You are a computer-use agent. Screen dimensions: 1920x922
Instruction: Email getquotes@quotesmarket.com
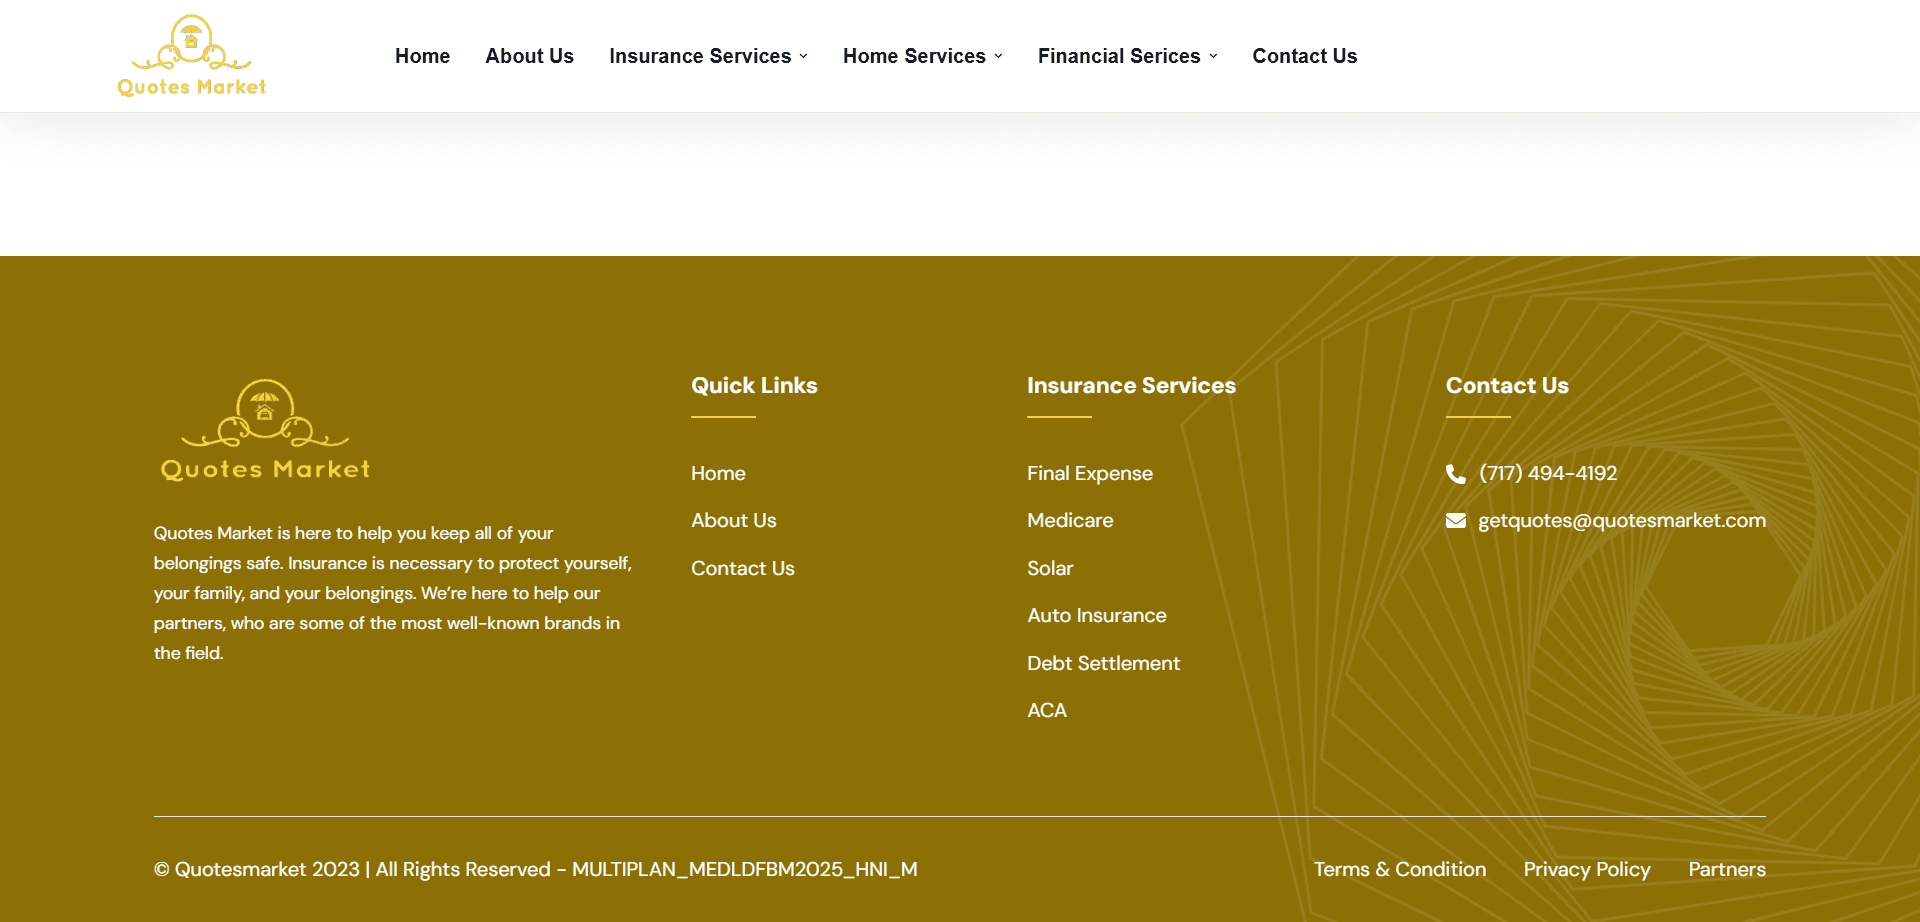tap(1622, 520)
